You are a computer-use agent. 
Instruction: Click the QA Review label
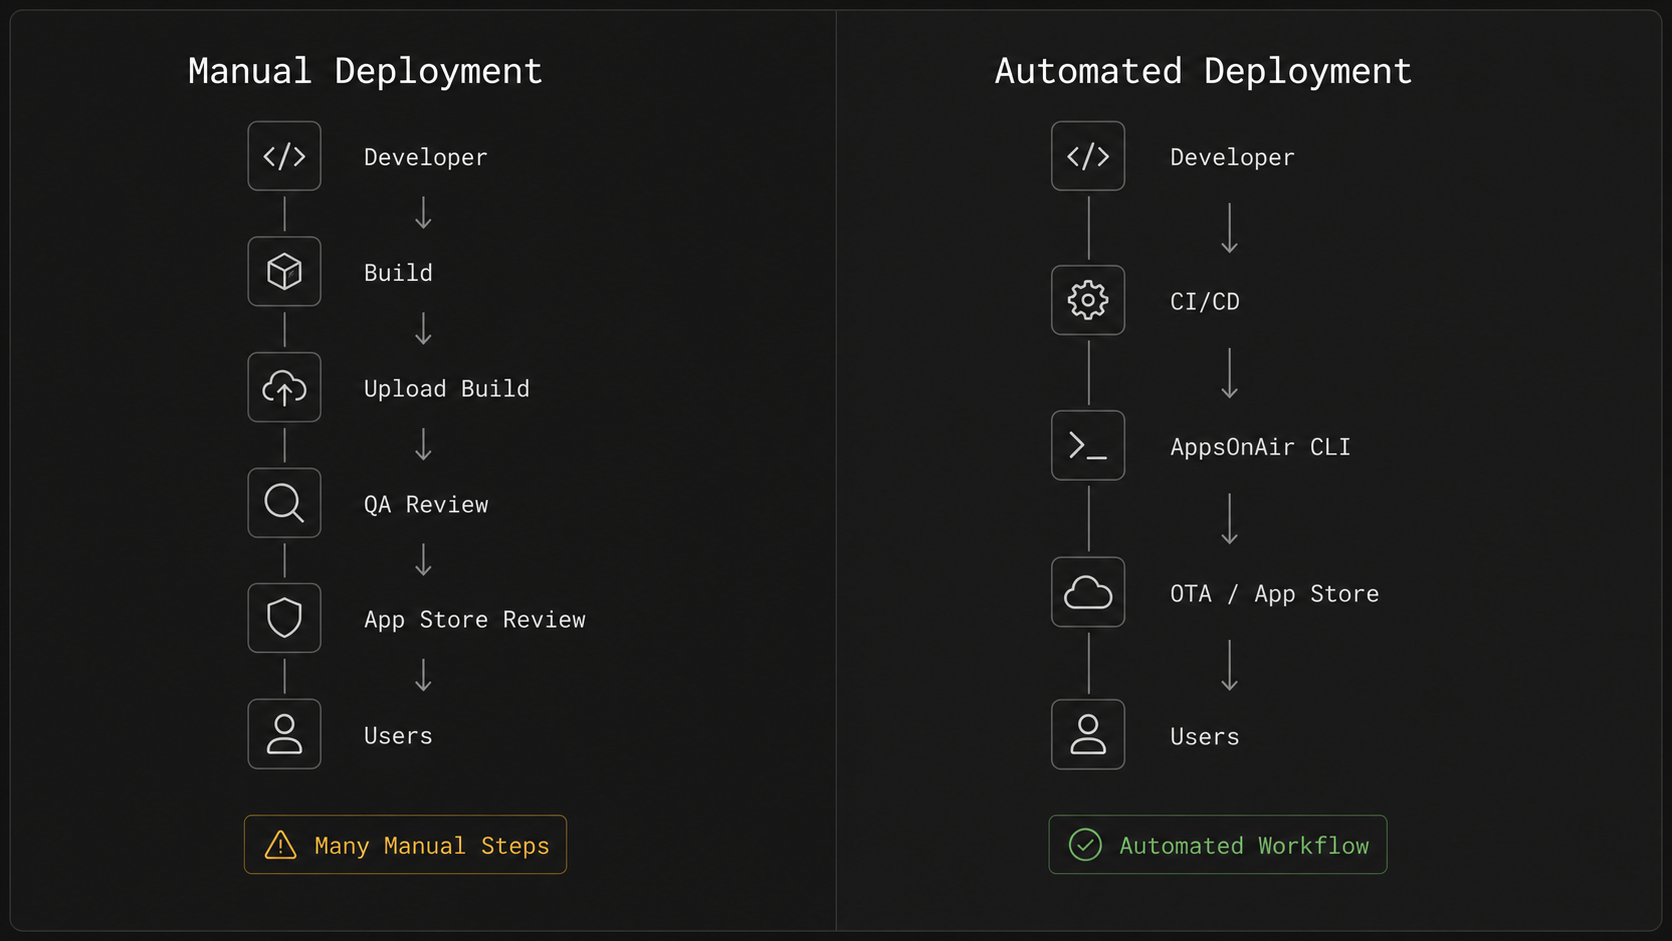(x=426, y=505)
